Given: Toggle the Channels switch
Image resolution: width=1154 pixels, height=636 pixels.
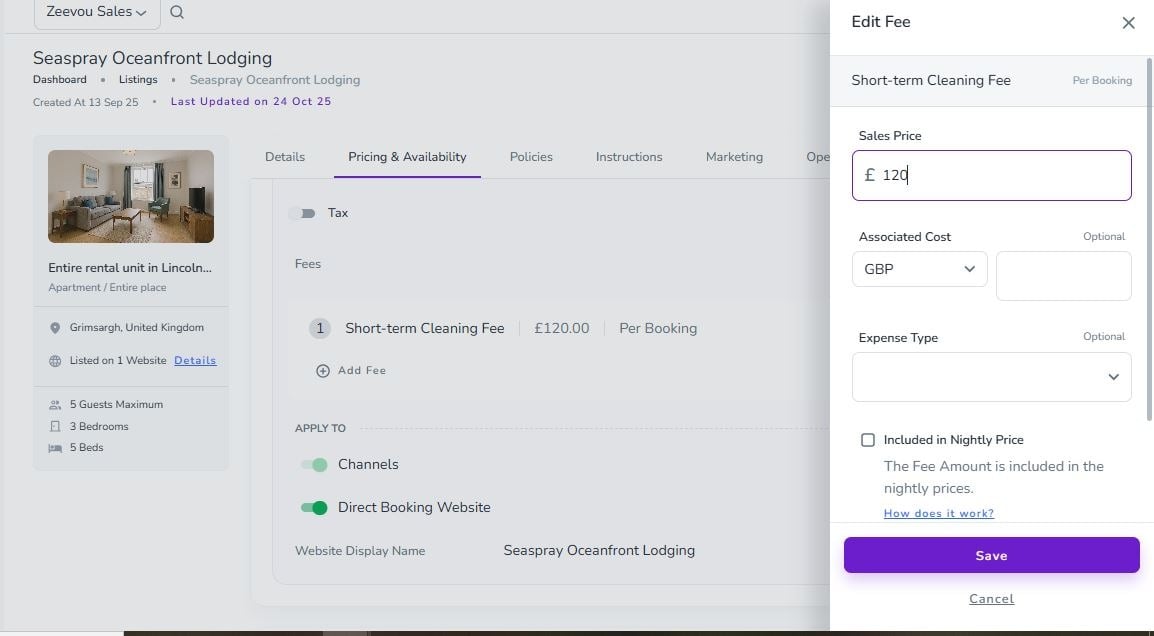Looking at the screenshot, I should 314,465.
